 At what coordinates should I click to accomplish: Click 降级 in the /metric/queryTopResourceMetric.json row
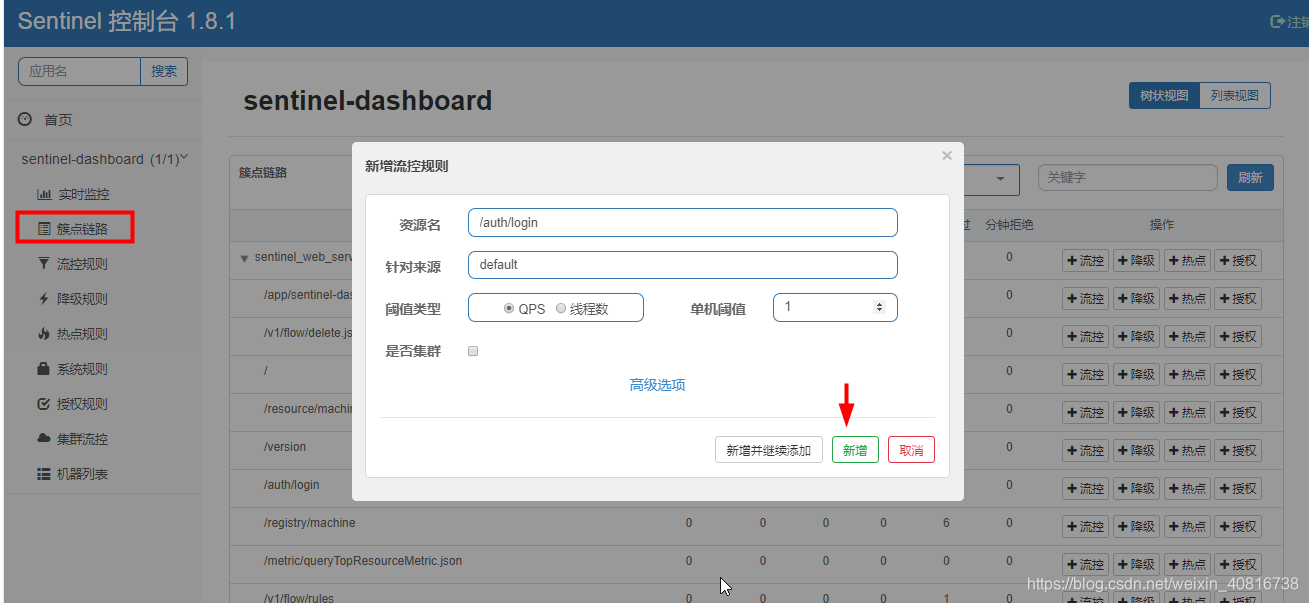[1135, 564]
